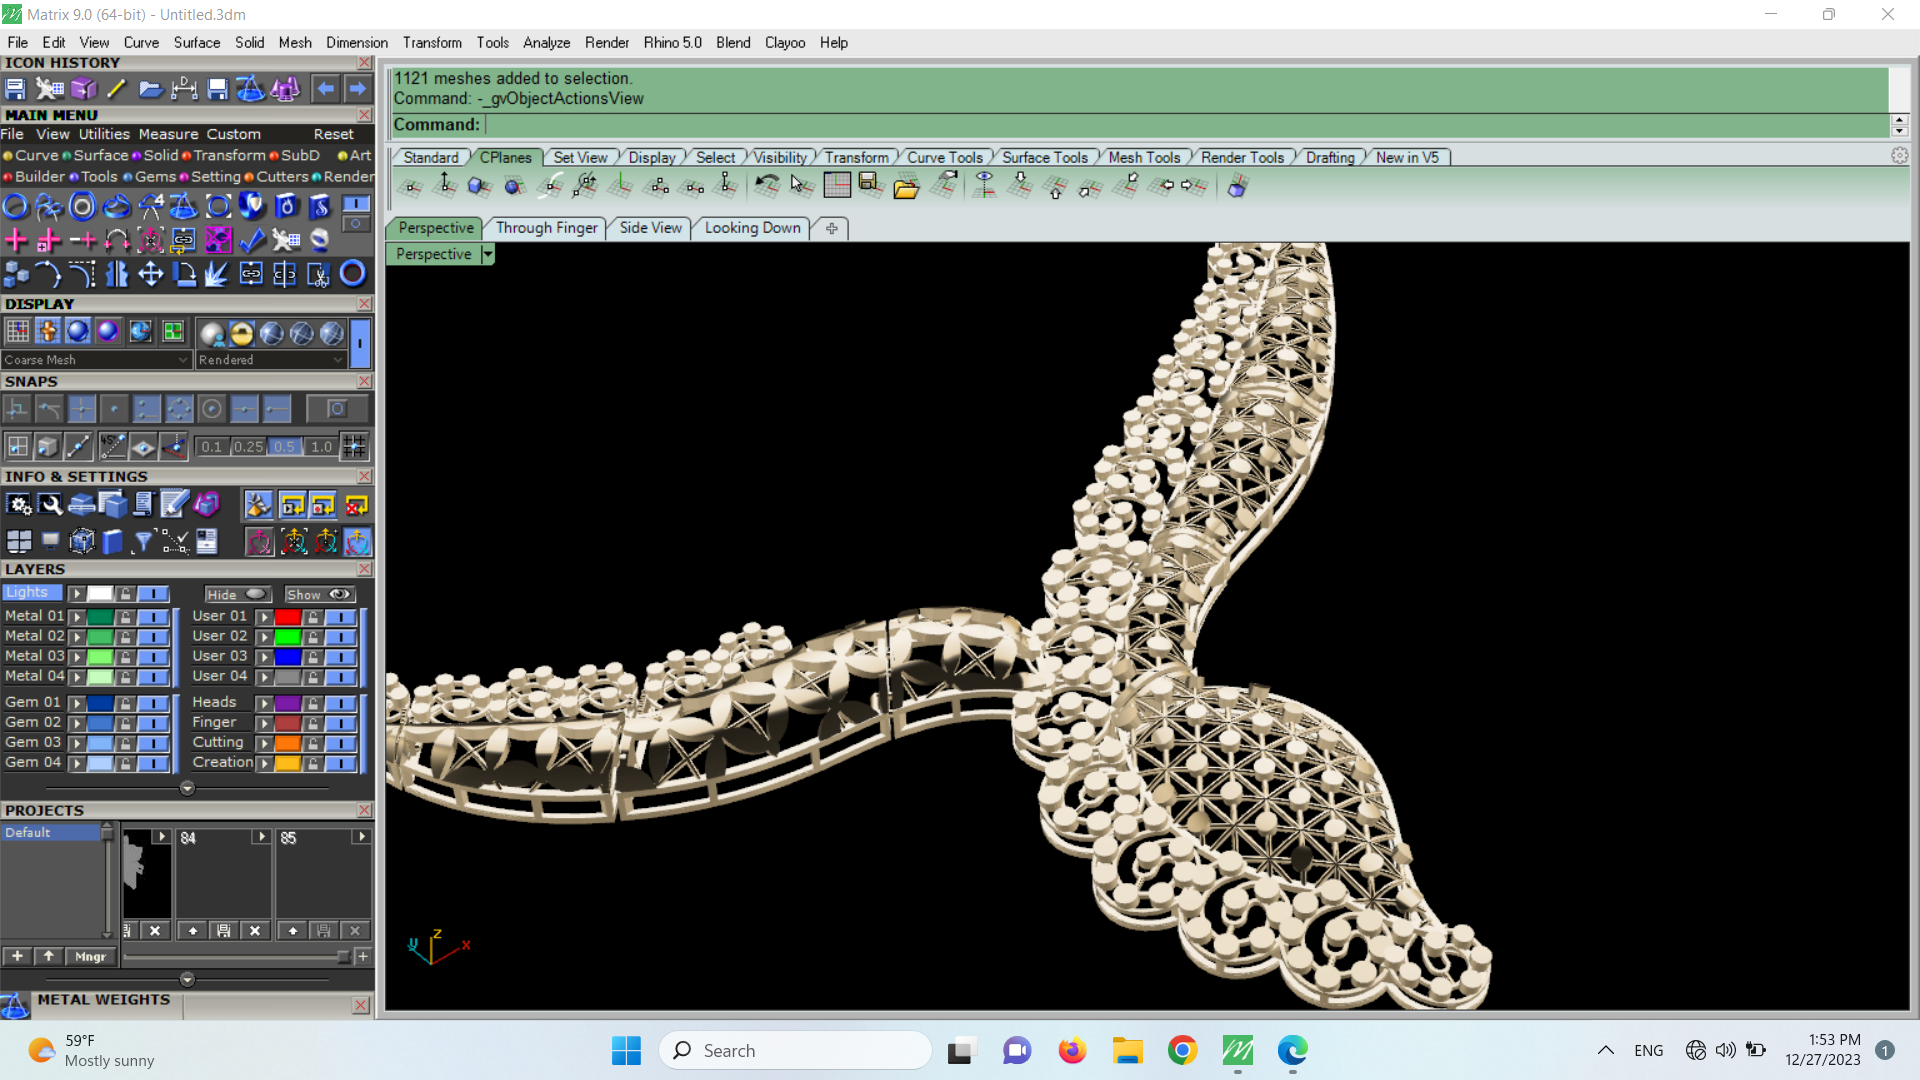Image resolution: width=1920 pixels, height=1080 pixels.
Task: Click the red color swatch for User 01
Action: 287,617
